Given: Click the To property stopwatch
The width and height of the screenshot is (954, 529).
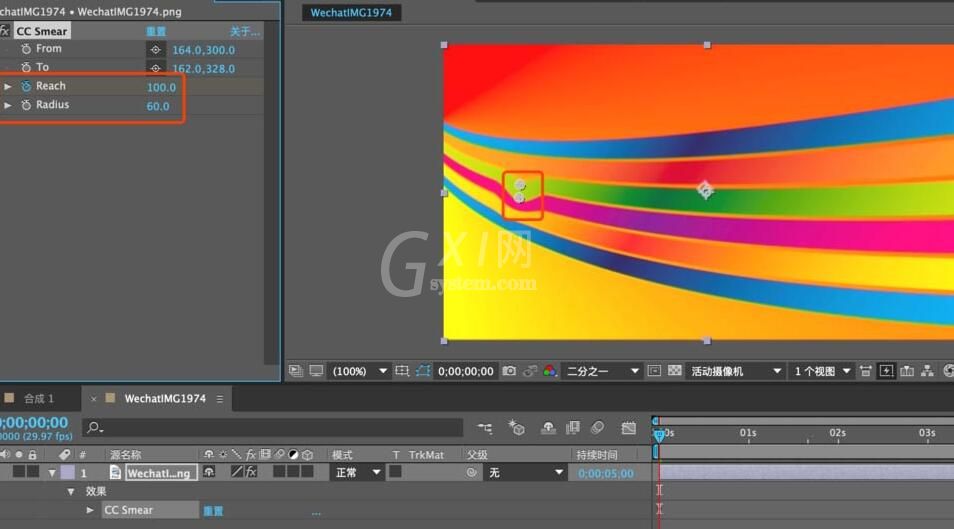Looking at the screenshot, I should pyautogui.click(x=26, y=68).
